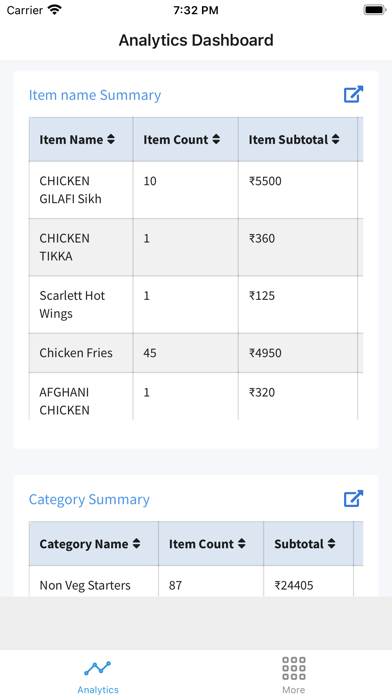Image resolution: width=392 pixels, height=696 pixels.
Task: Sort by Item Count in item table
Action: (x=216, y=140)
